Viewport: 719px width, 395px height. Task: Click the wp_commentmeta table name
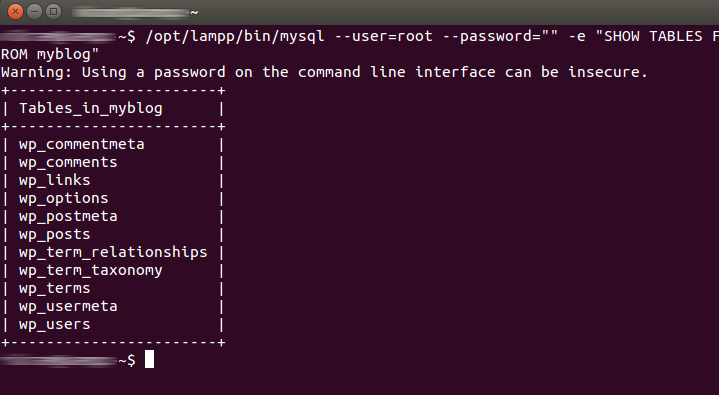82,145
